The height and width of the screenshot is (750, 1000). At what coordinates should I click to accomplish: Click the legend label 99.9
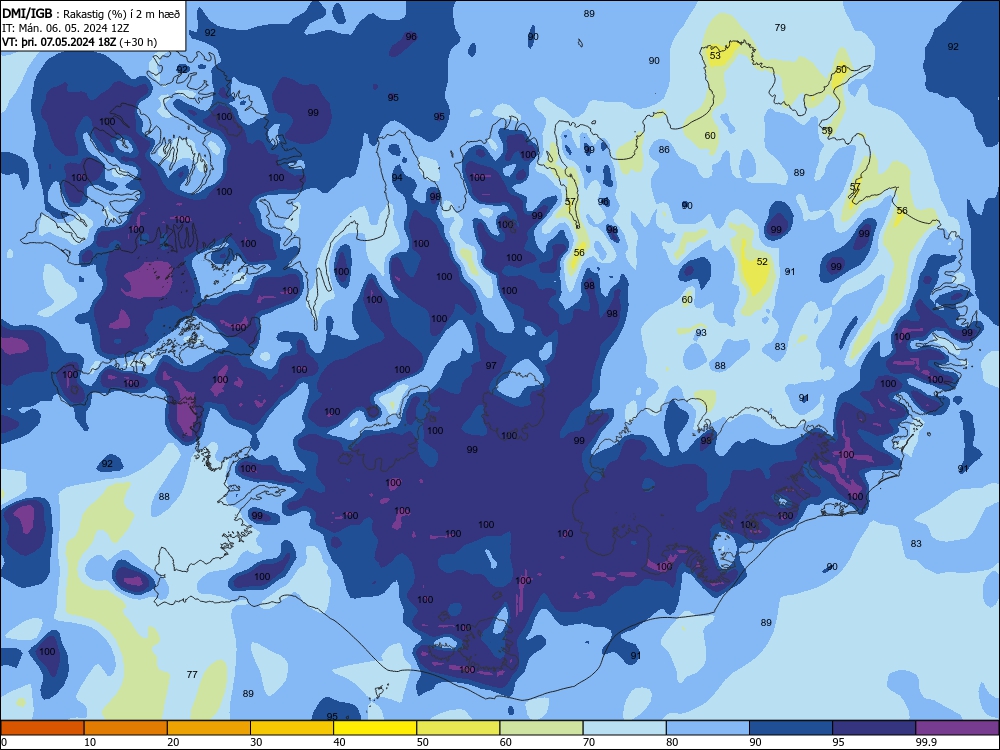pyautogui.click(x=925, y=742)
